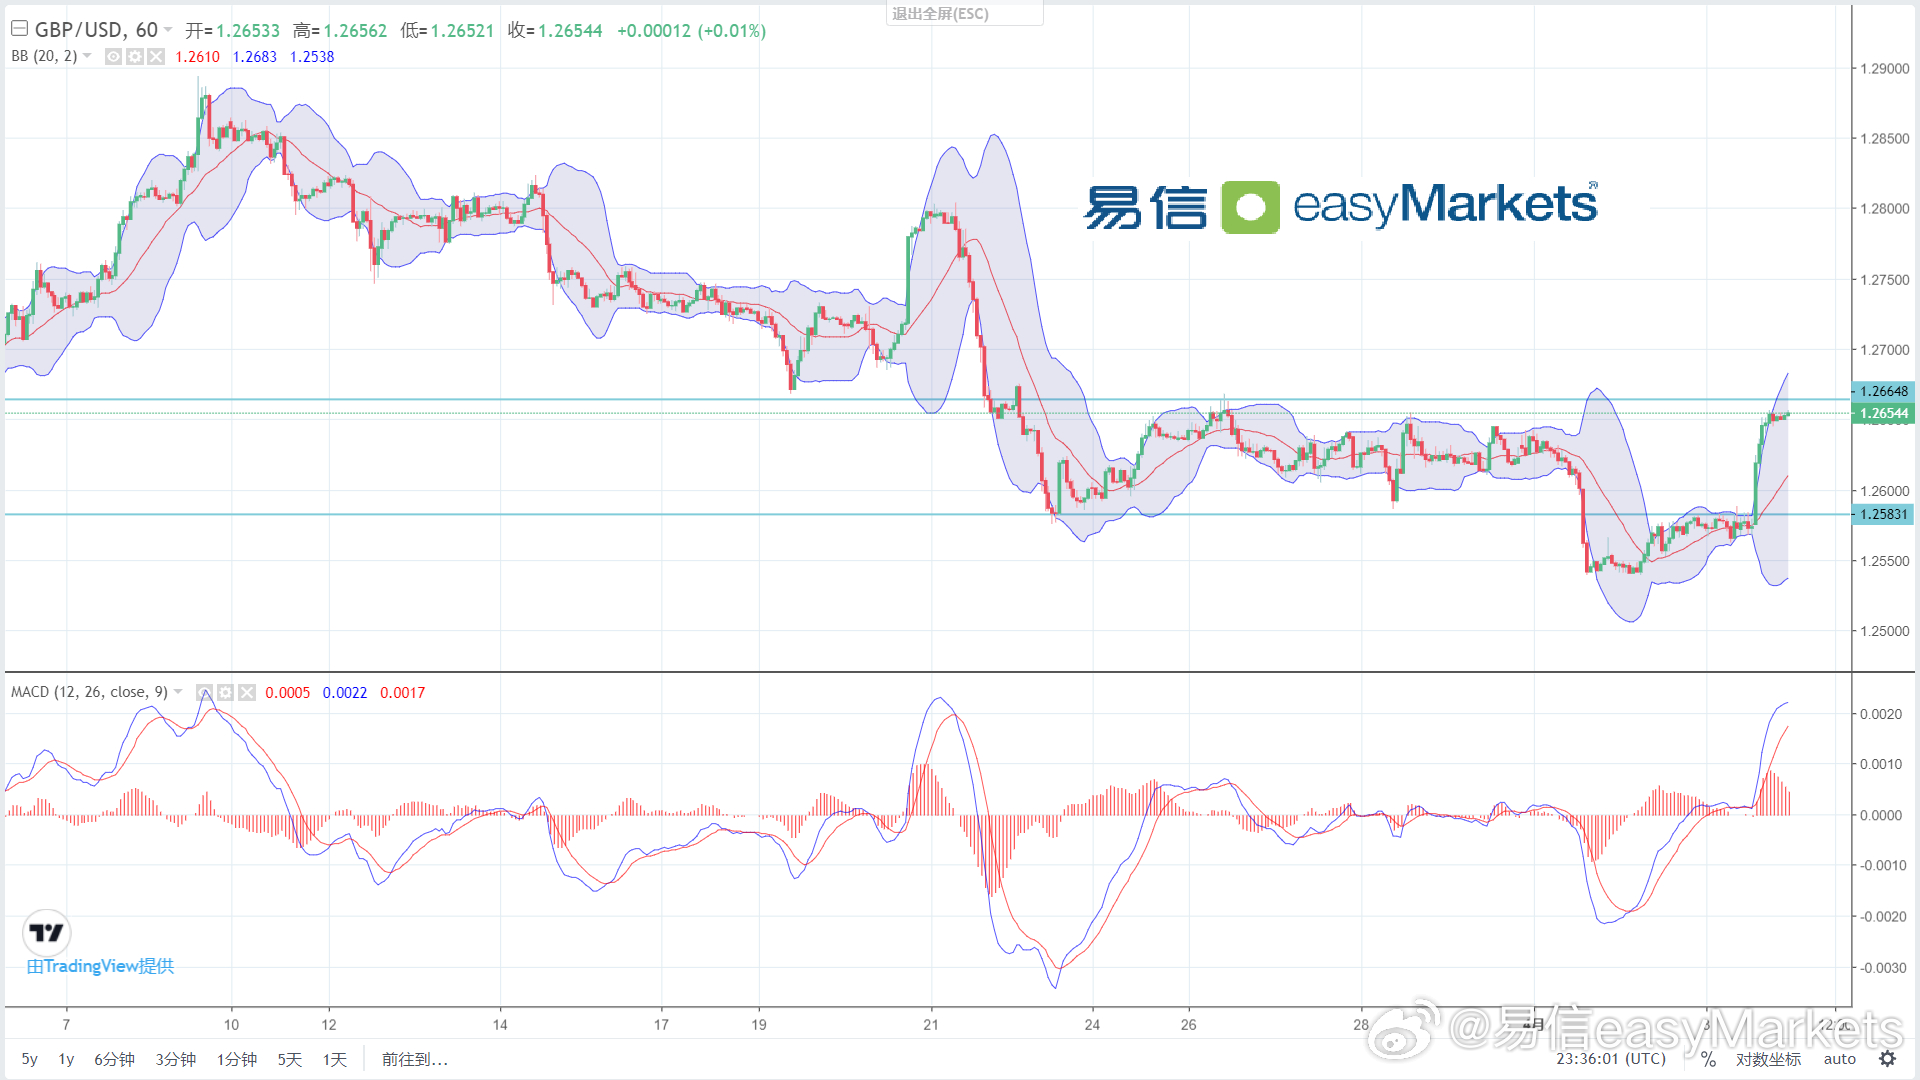
Task: Open the 前往到... date navigation
Action: 414,1059
